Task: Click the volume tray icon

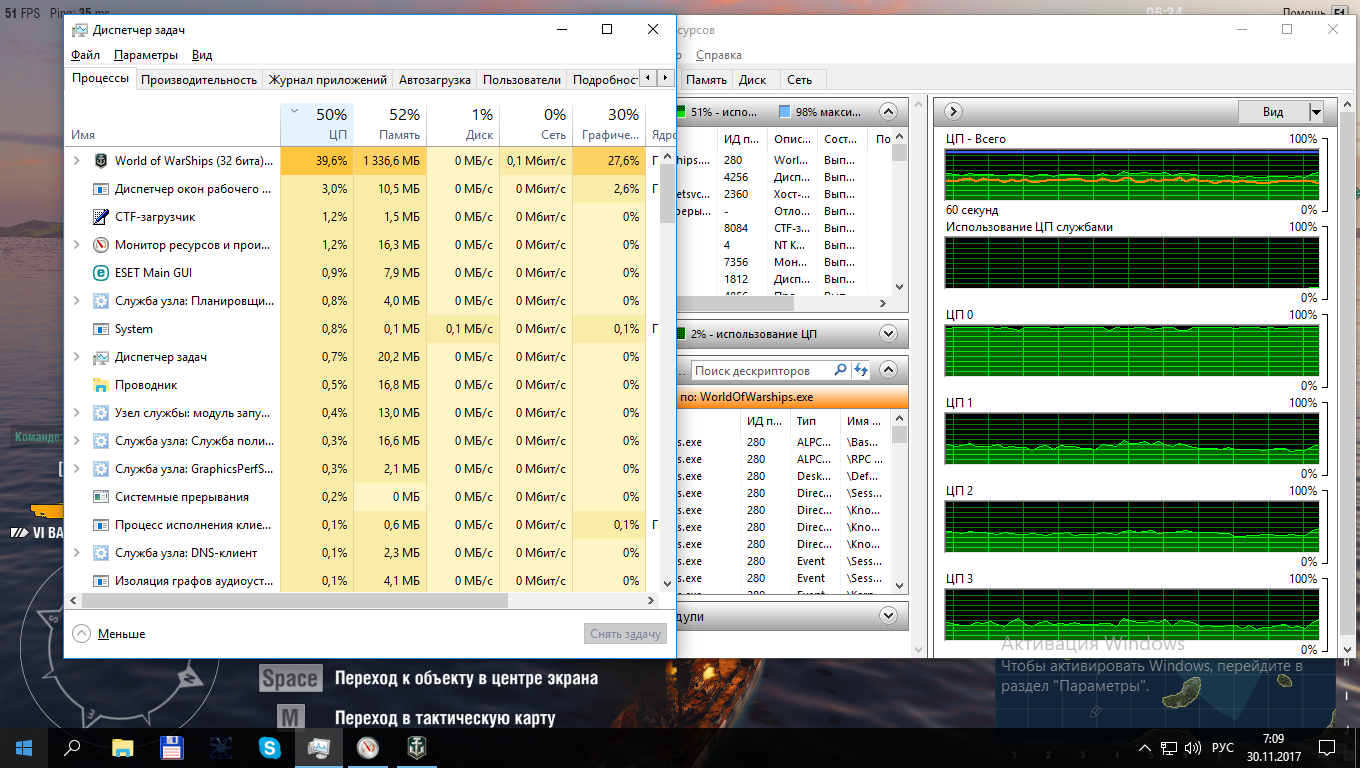Action: [1192, 748]
